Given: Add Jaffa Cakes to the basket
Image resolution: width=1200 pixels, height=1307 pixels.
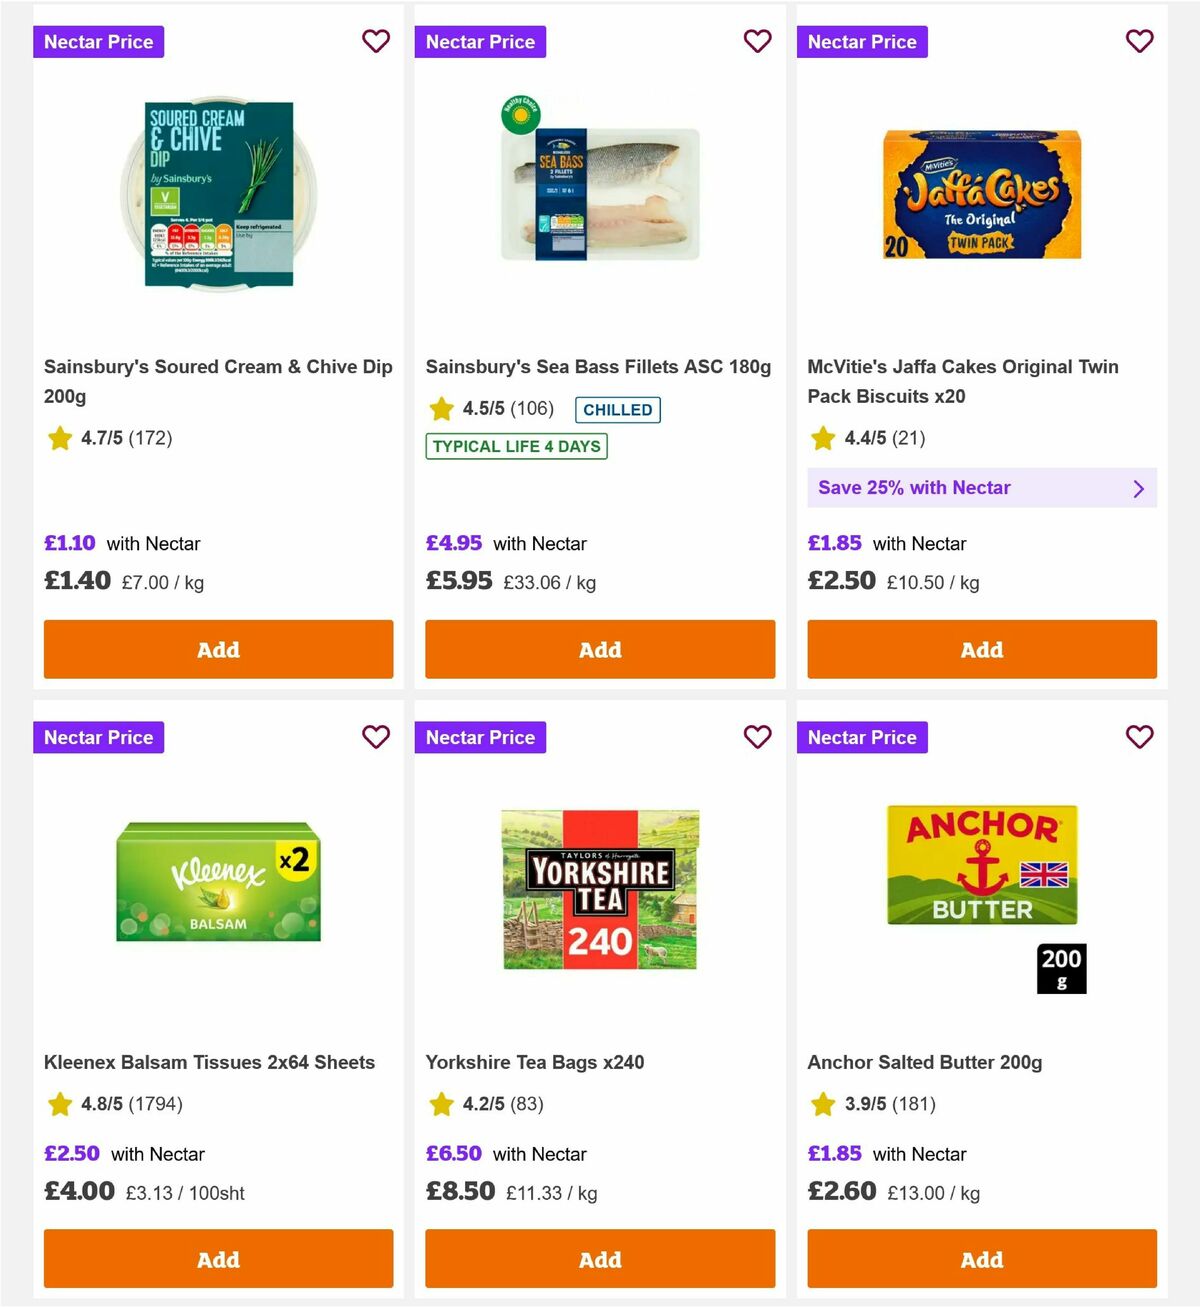Looking at the screenshot, I should (981, 649).
